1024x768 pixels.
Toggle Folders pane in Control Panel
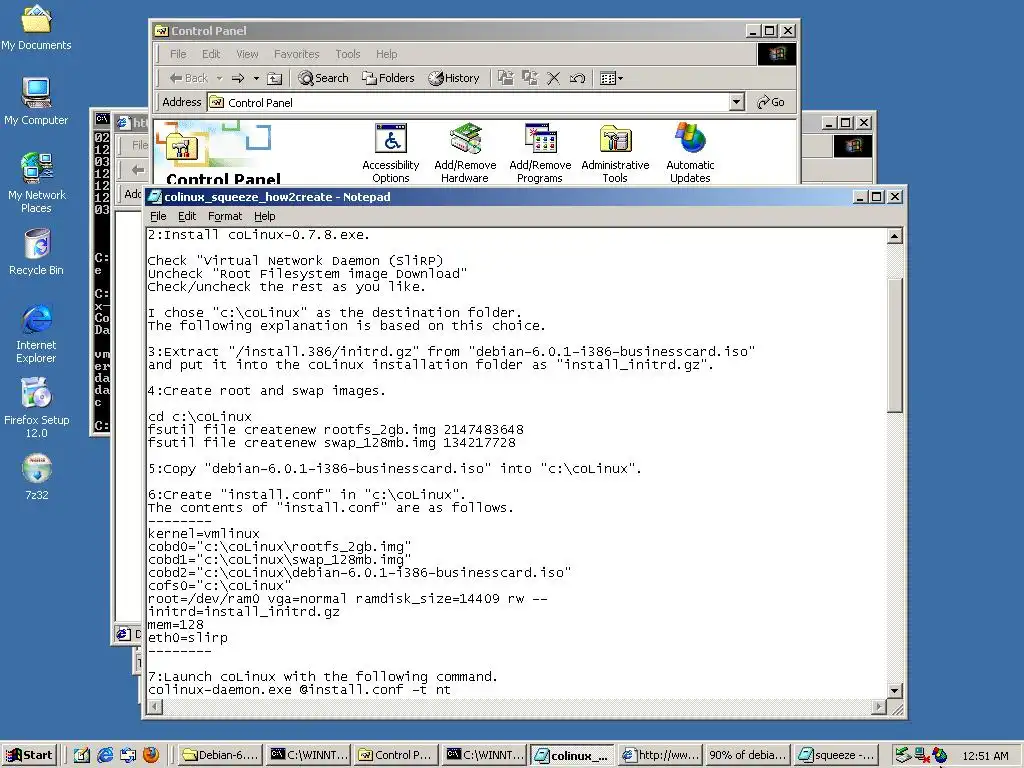click(x=389, y=78)
